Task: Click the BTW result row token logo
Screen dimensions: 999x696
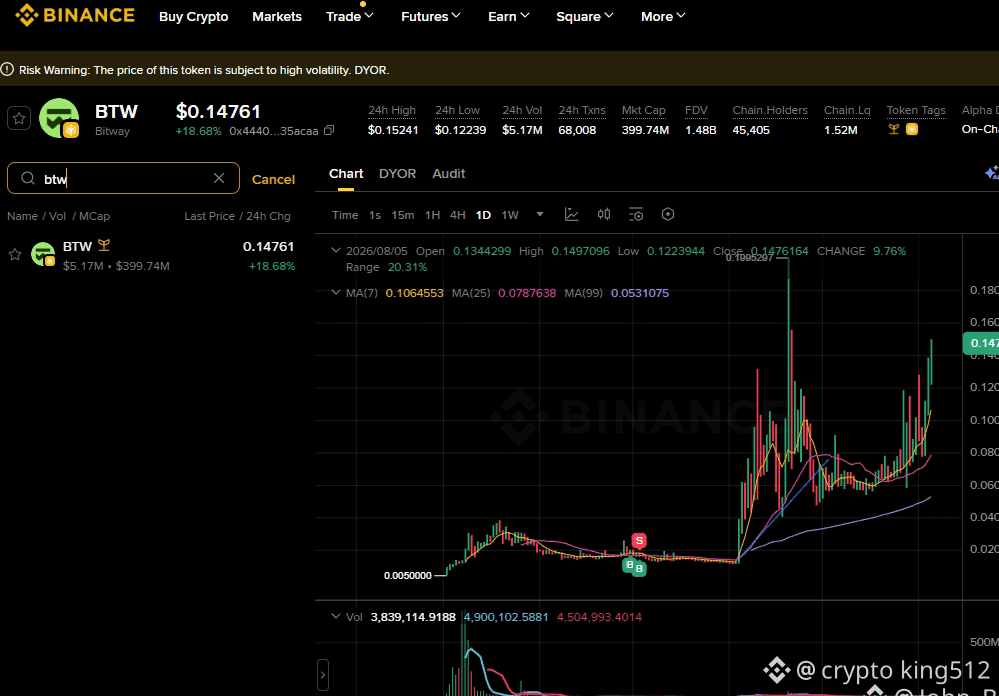Action: (x=43, y=255)
